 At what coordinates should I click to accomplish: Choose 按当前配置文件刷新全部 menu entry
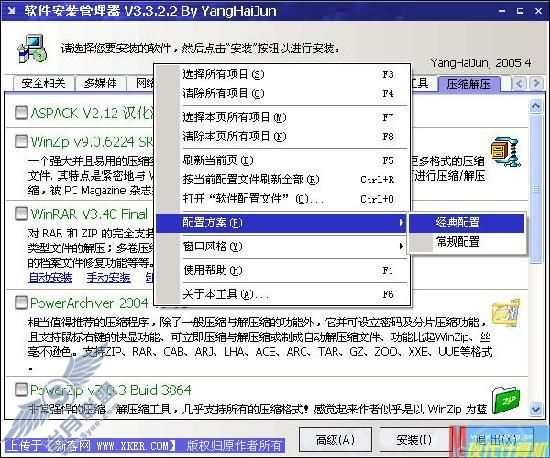(x=282, y=180)
